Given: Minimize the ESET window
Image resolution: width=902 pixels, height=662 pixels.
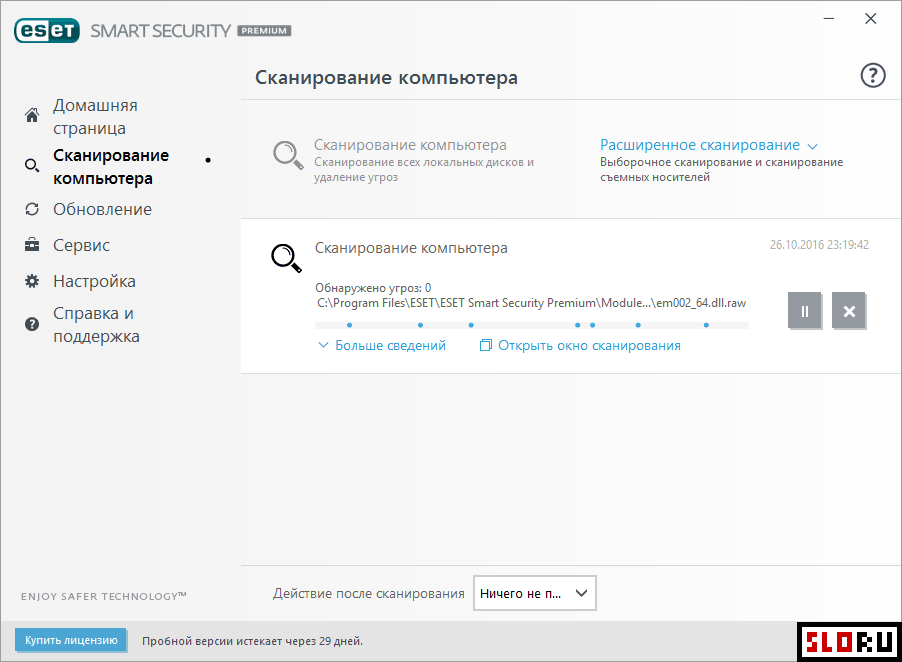Looking at the screenshot, I should [828, 19].
